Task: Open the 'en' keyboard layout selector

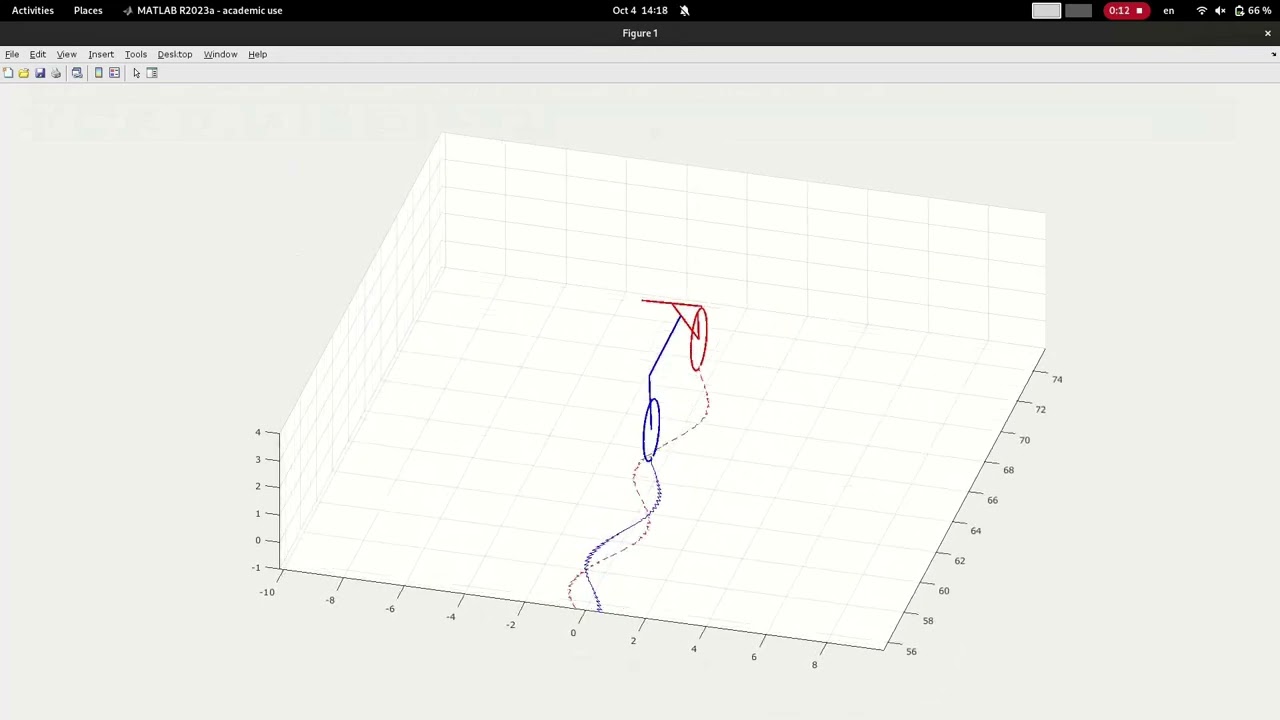Action: tap(1168, 10)
